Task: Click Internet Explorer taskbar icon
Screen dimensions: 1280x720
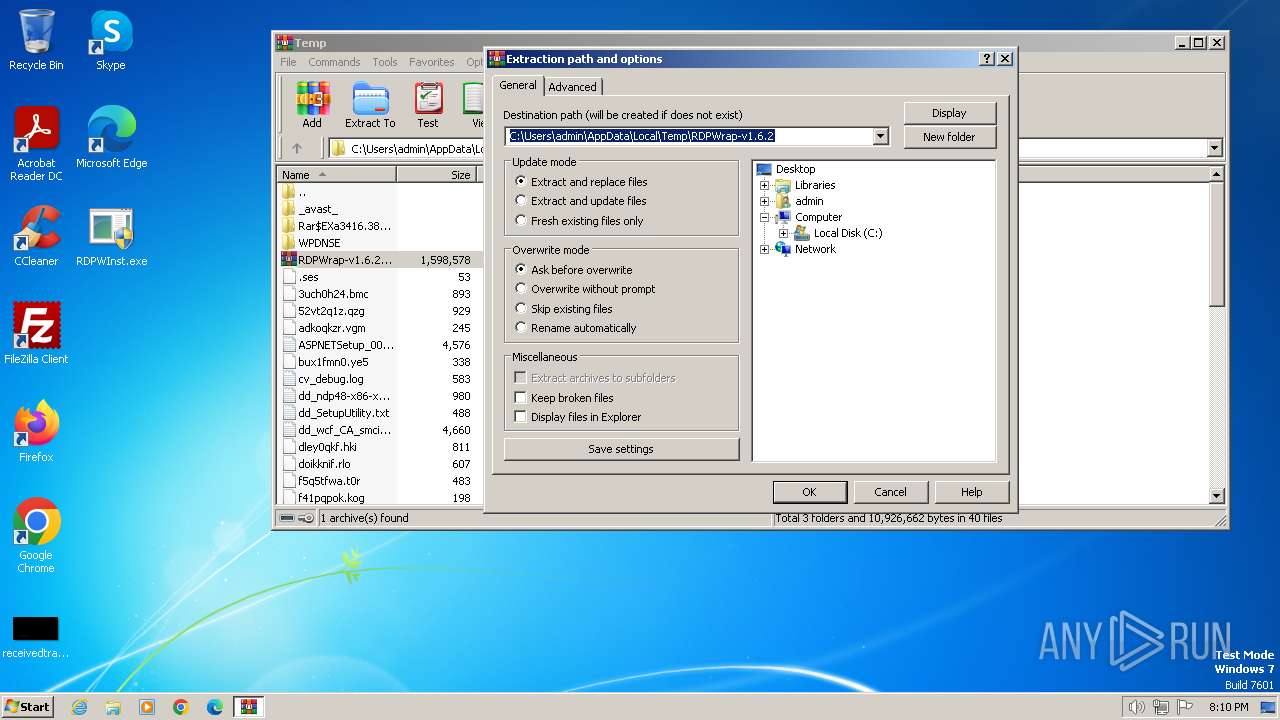Action: [79, 707]
